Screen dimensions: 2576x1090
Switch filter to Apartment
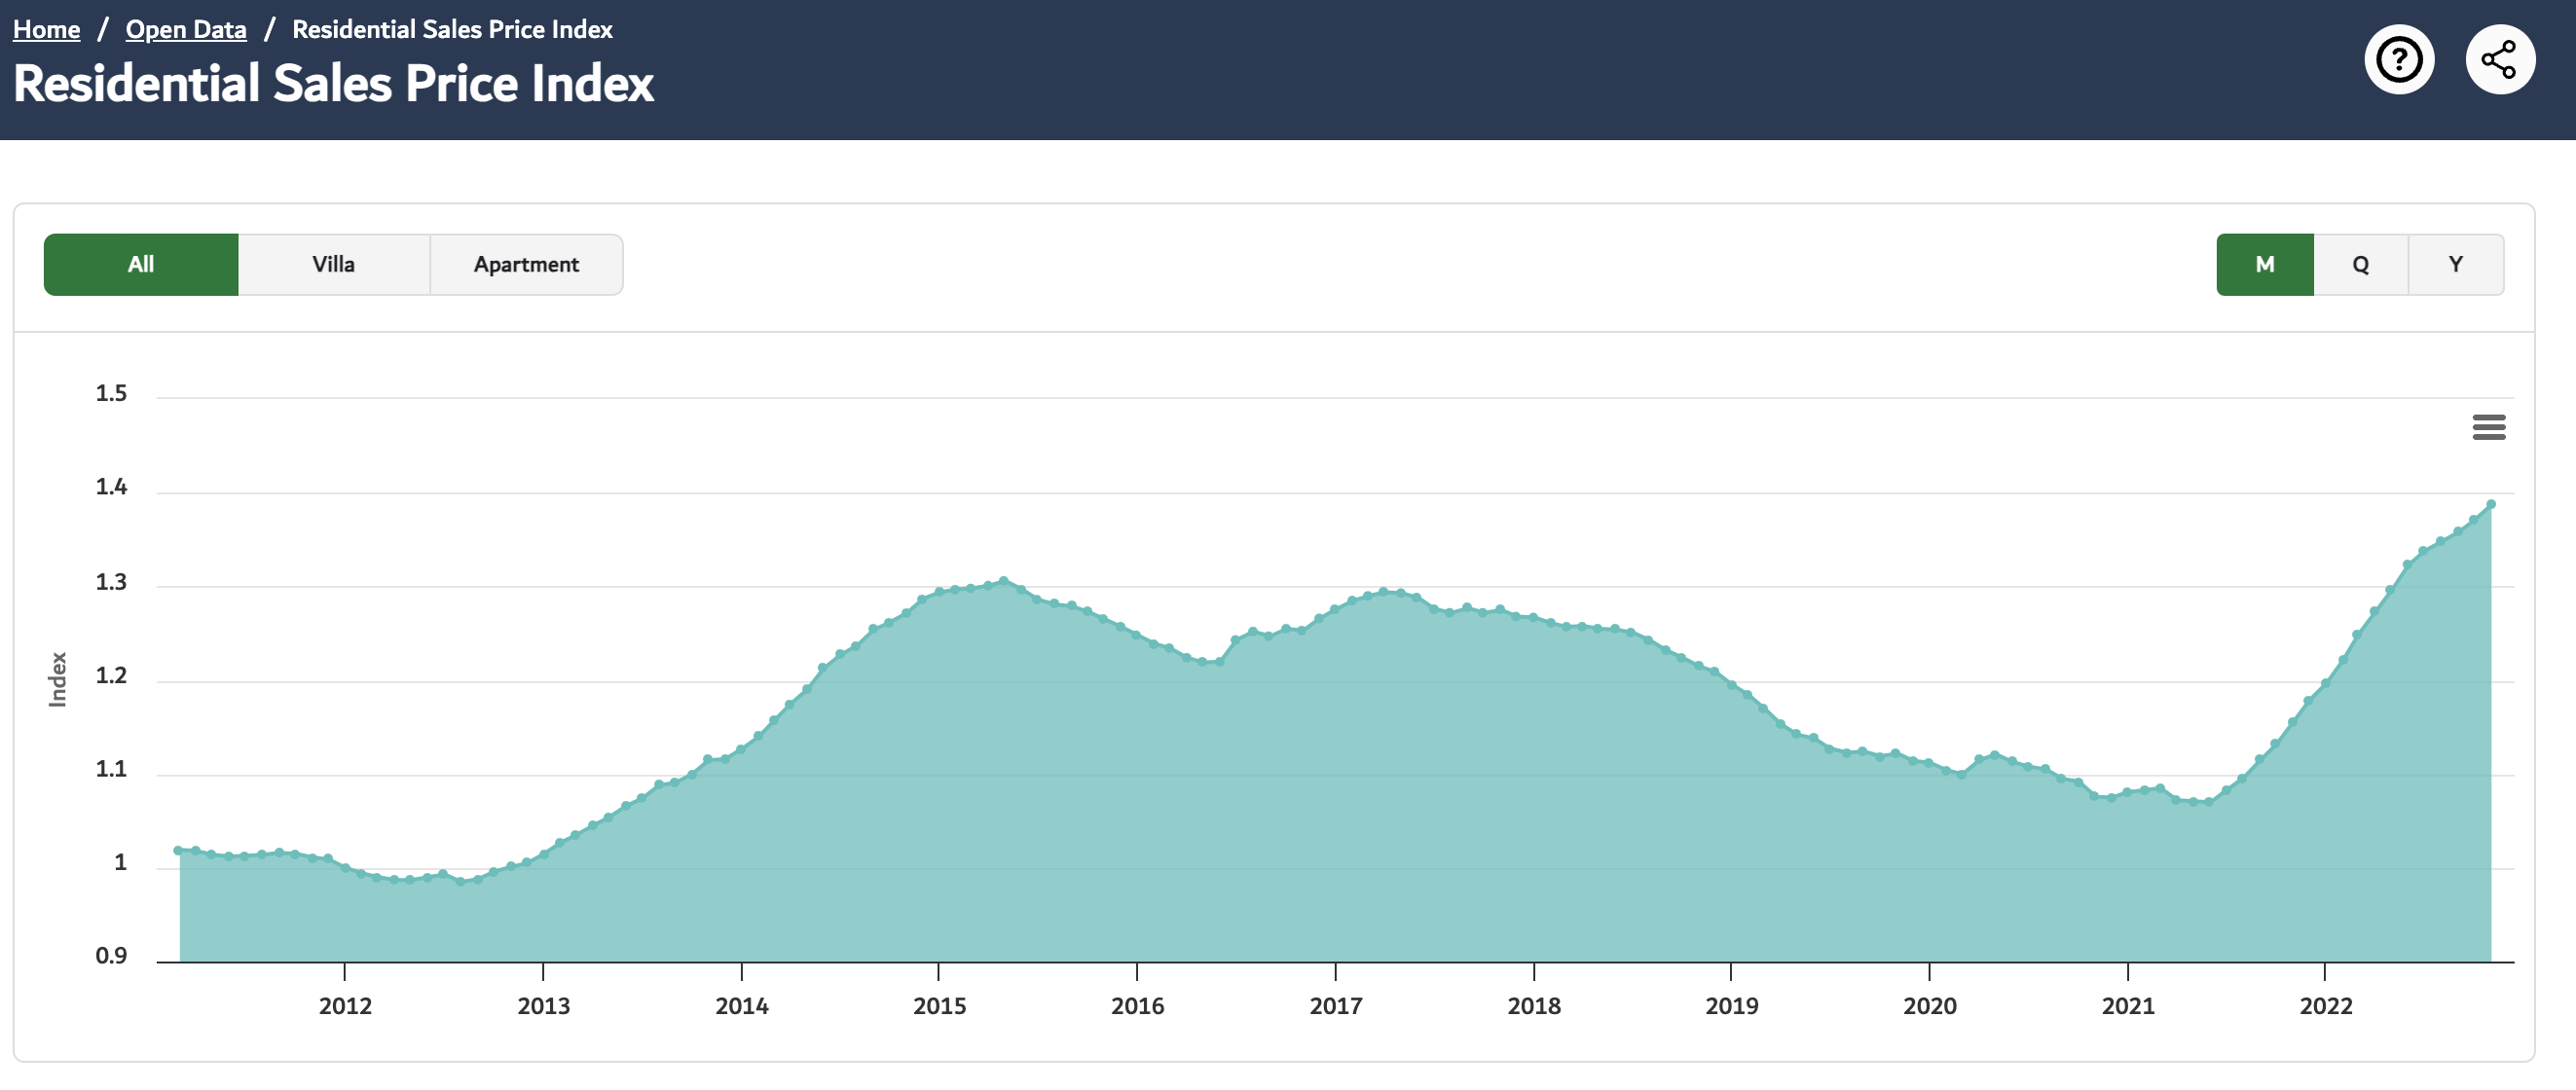(526, 265)
